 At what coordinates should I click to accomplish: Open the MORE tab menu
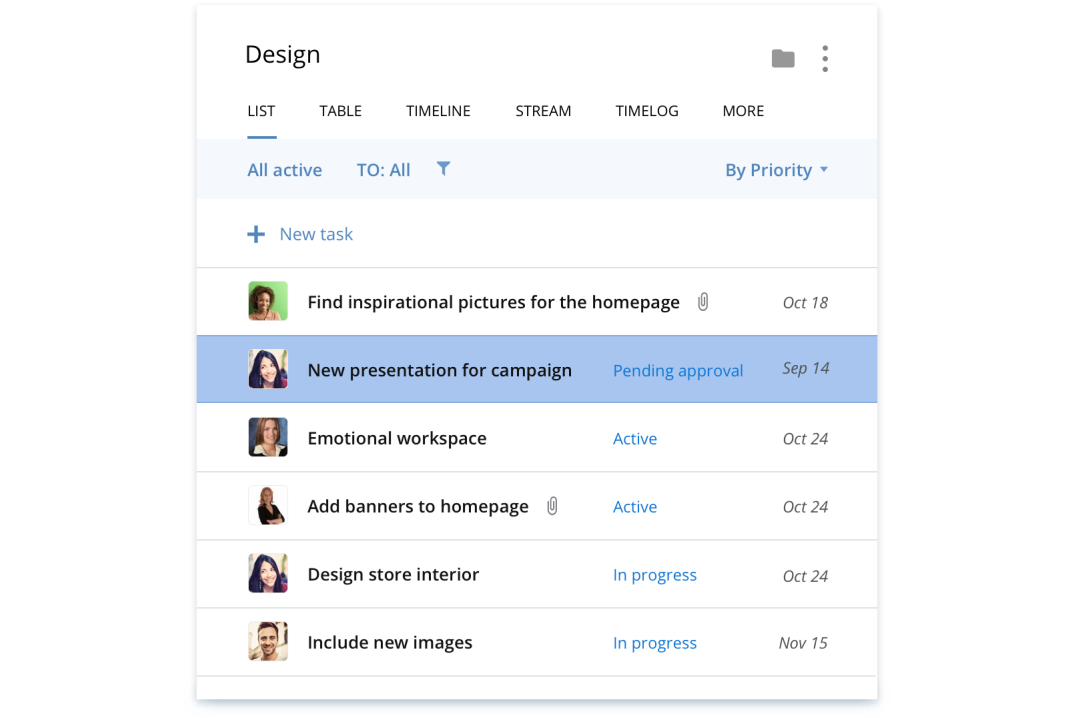coord(743,111)
